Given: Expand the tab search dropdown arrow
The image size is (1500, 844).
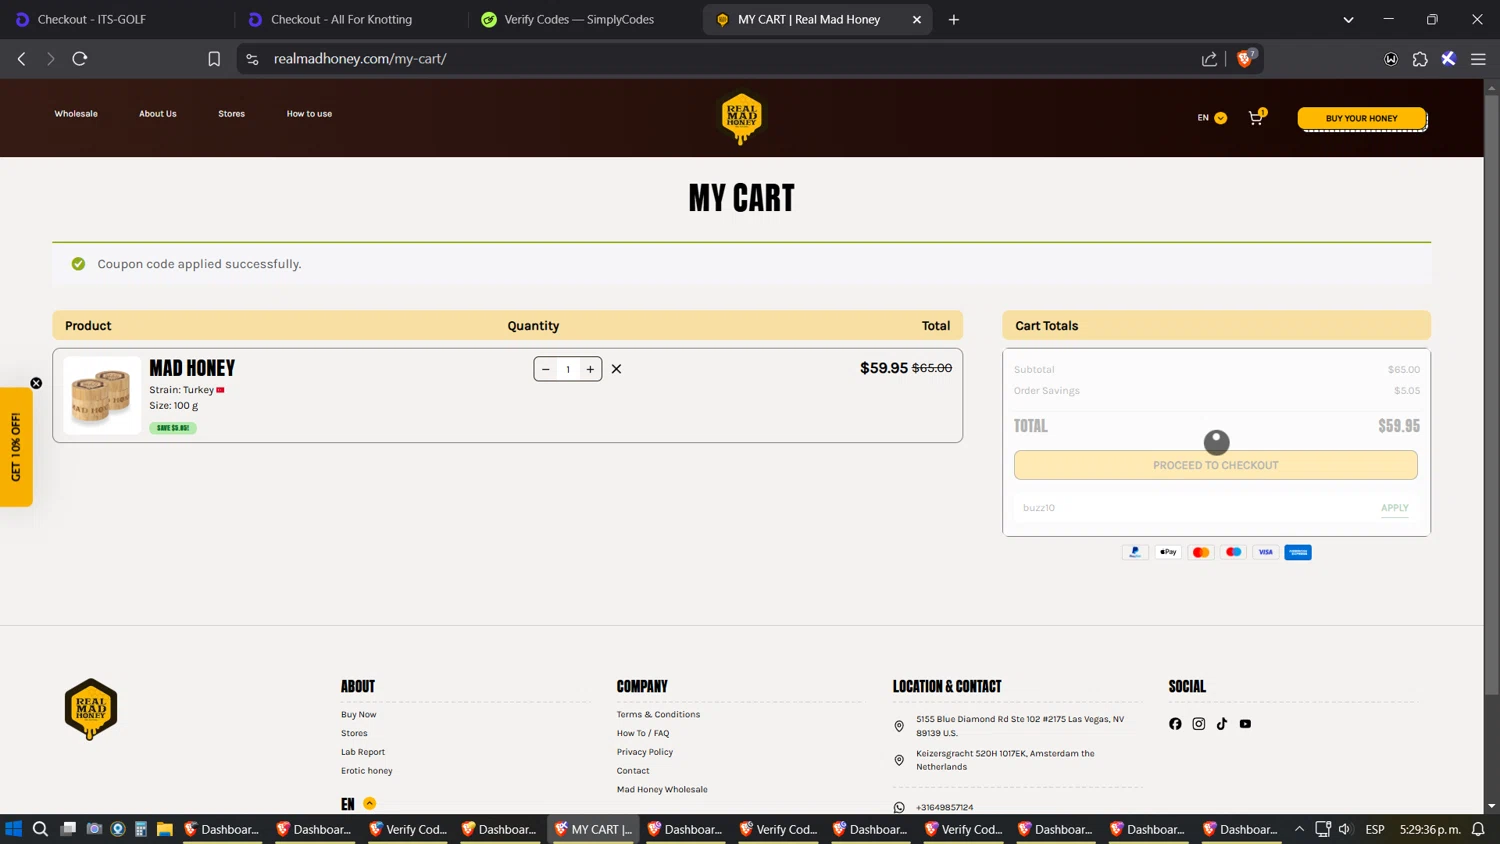Looking at the screenshot, I should tap(1348, 19).
